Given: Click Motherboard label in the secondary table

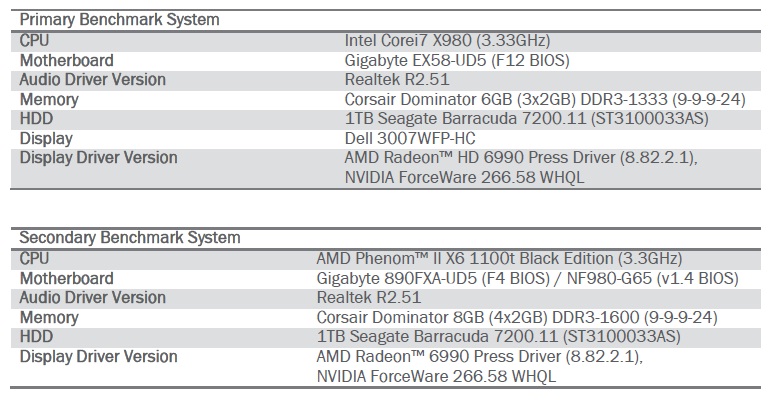Looking at the screenshot, I should pyautogui.click(x=67, y=278).
